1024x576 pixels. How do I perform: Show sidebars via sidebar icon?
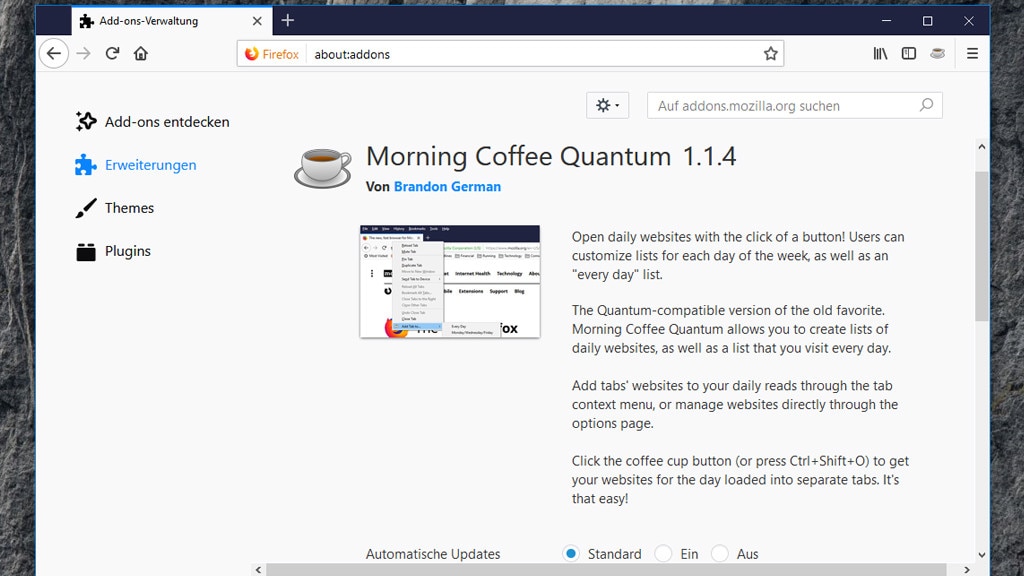909,54
